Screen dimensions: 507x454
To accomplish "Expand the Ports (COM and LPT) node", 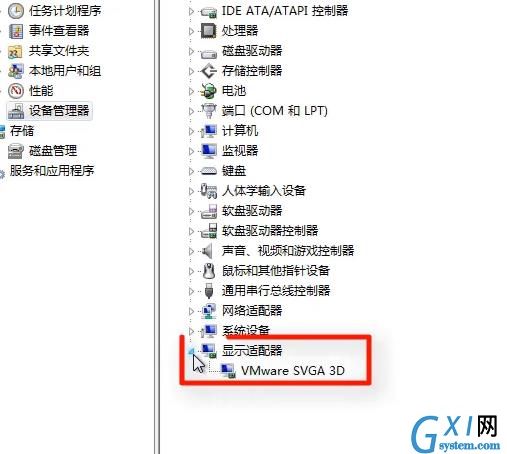I will click(191, 111).
